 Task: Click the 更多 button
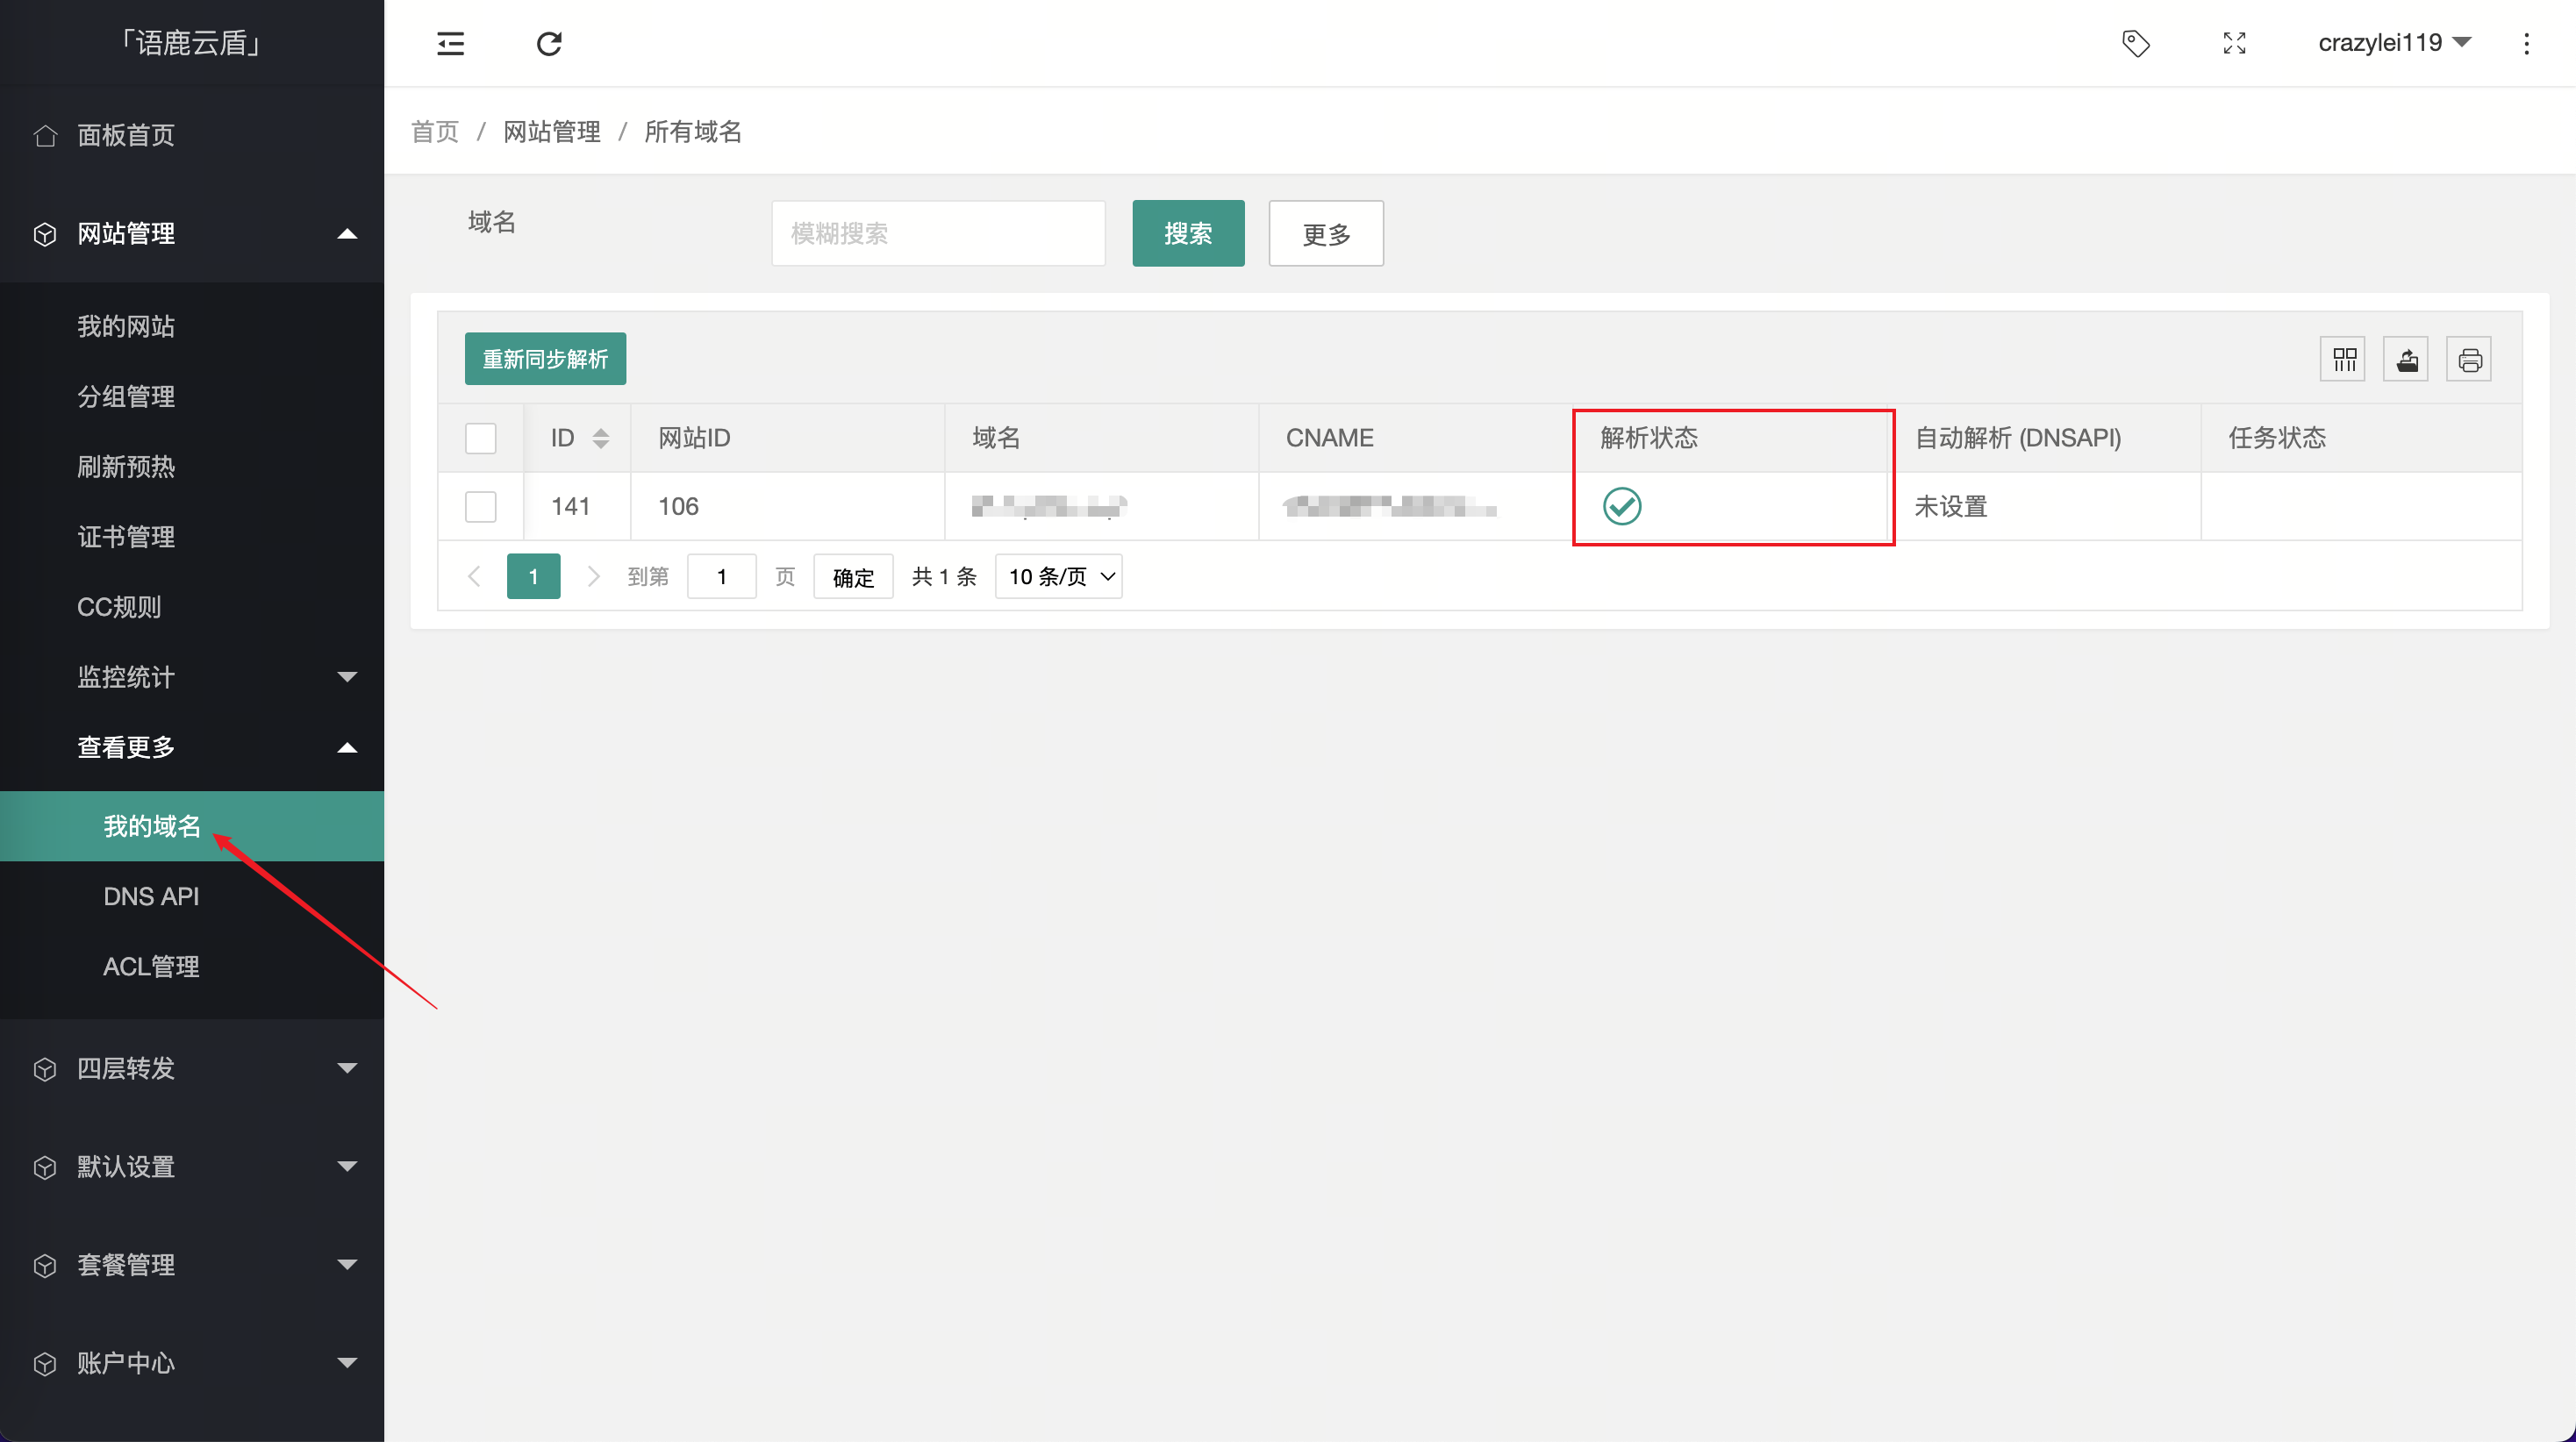click(1326, 233)
